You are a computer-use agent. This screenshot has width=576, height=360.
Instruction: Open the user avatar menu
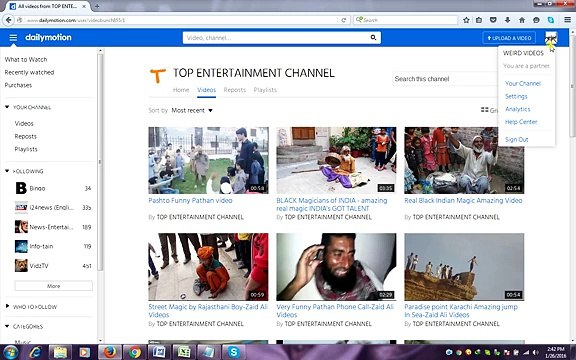click(551, 37)
